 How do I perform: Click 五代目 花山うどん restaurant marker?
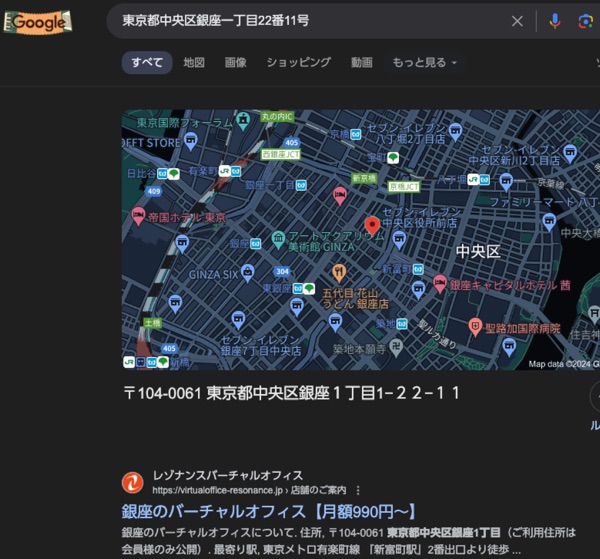339,273
